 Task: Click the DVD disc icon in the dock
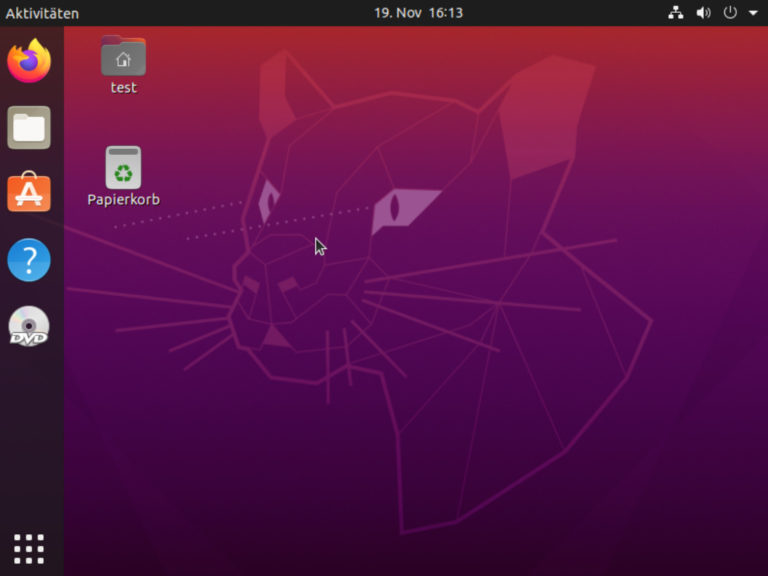point(29,326)
